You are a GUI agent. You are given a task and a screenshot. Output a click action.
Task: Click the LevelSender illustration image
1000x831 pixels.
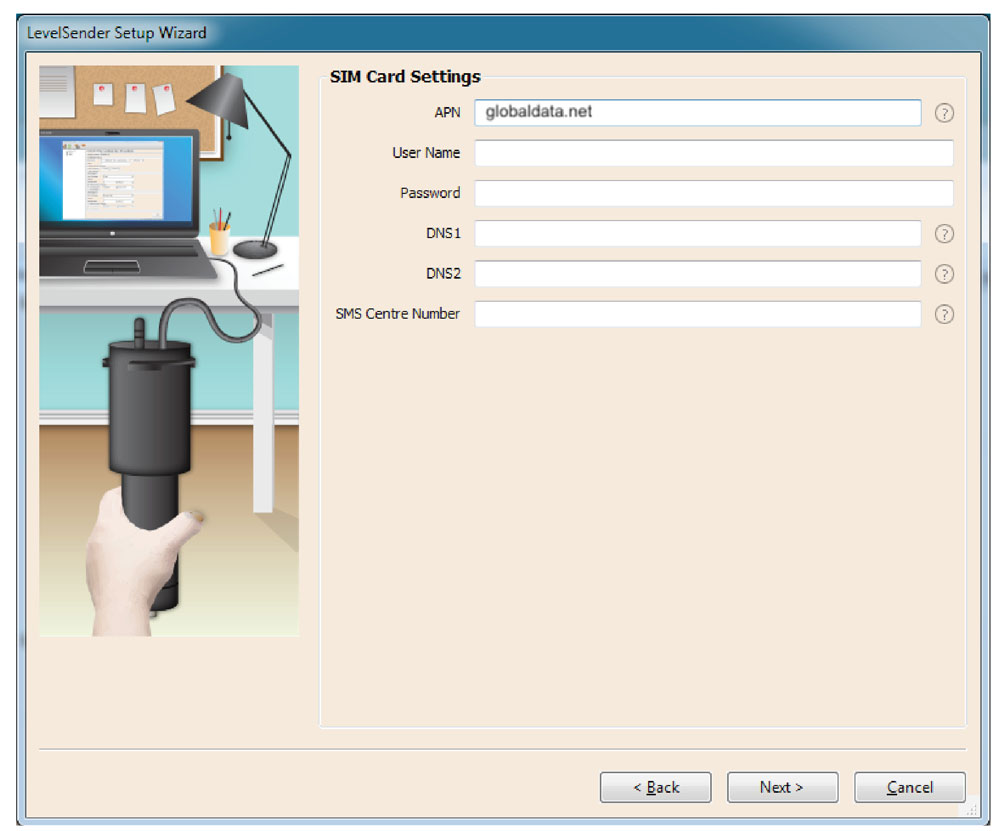[x=169, y=351]
